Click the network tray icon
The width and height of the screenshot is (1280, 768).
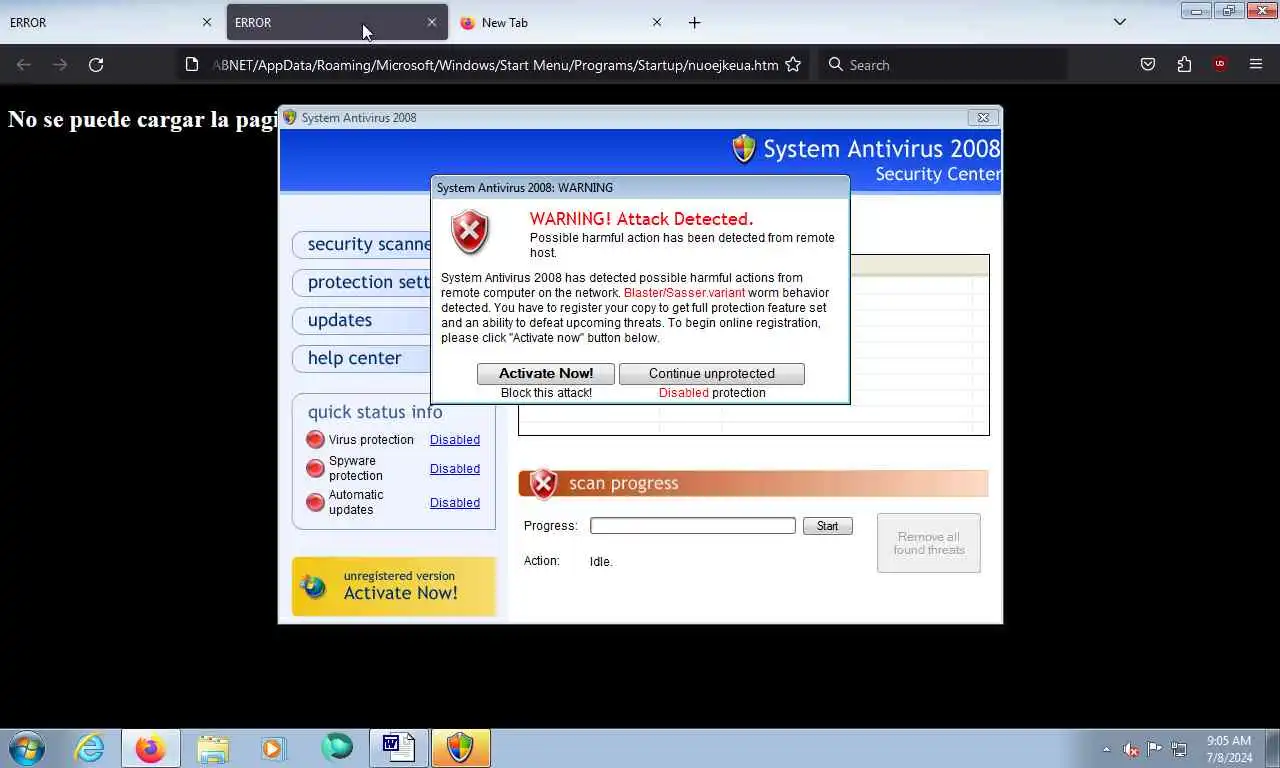tap(1179, 749)
